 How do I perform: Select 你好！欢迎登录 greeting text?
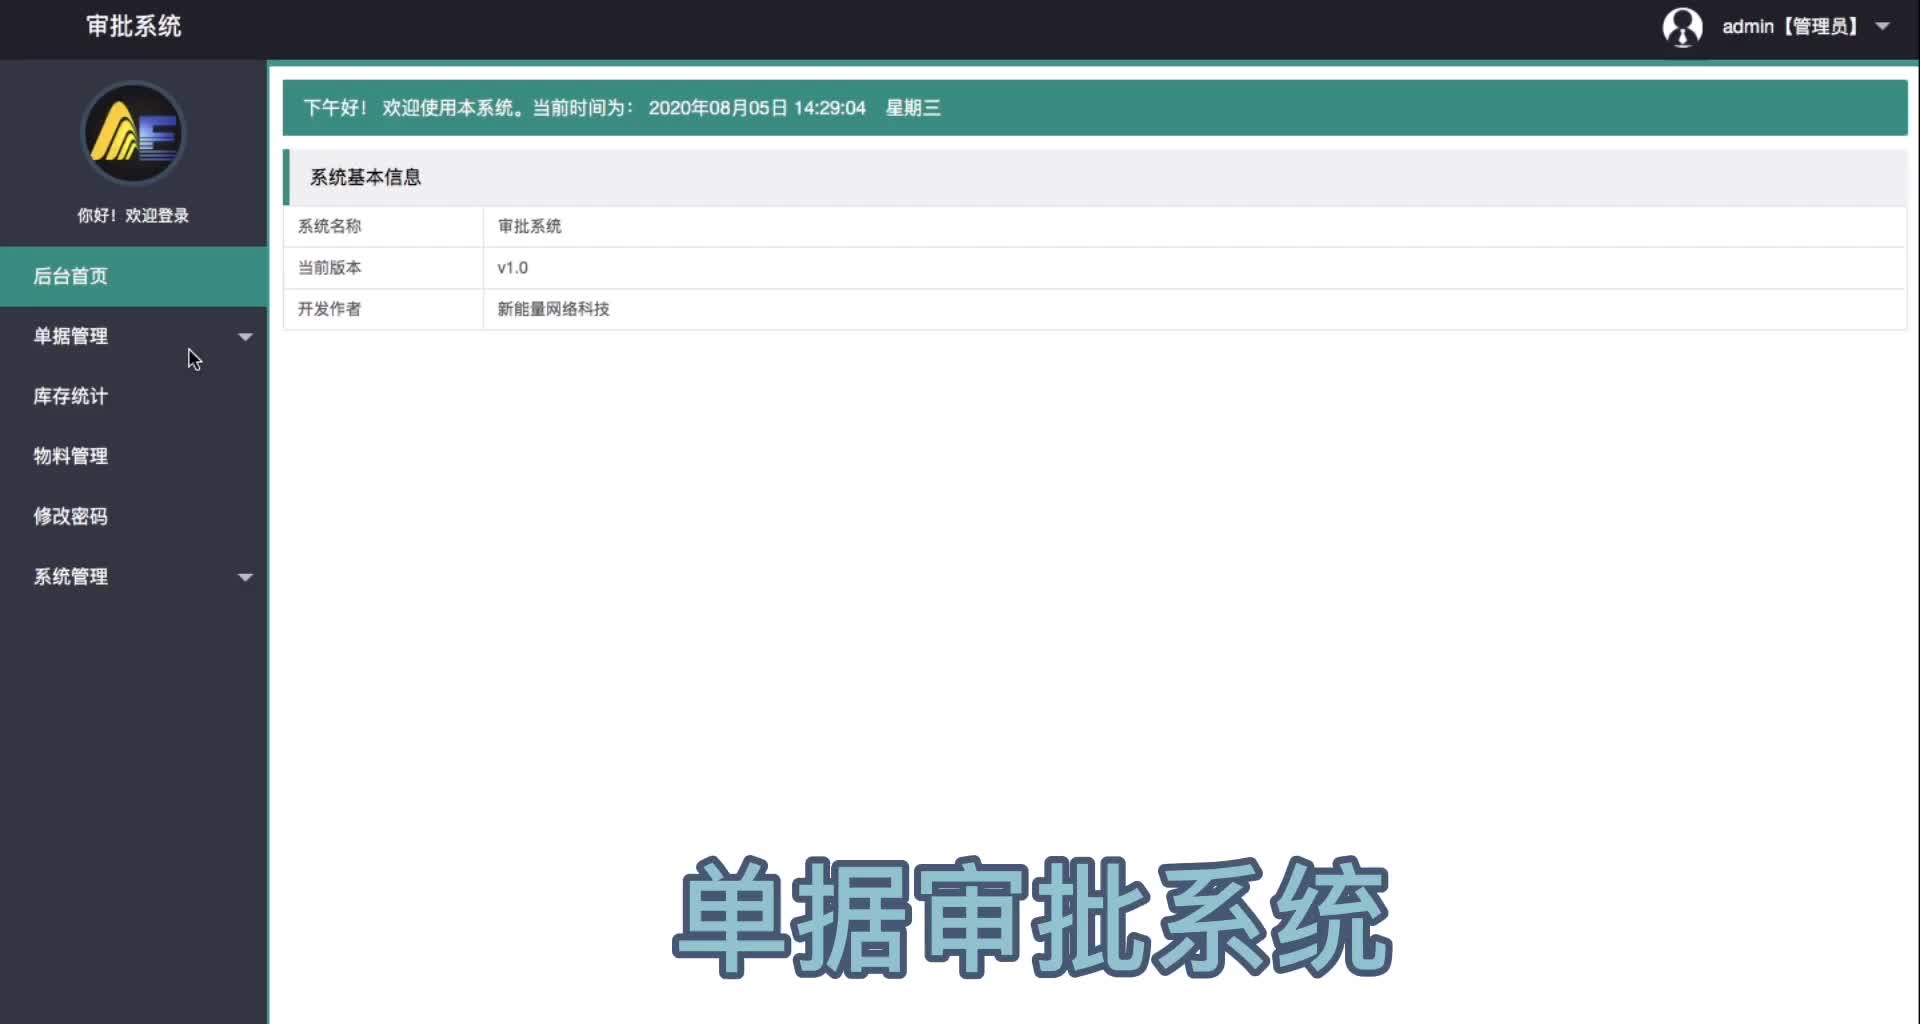coord(133,215)
